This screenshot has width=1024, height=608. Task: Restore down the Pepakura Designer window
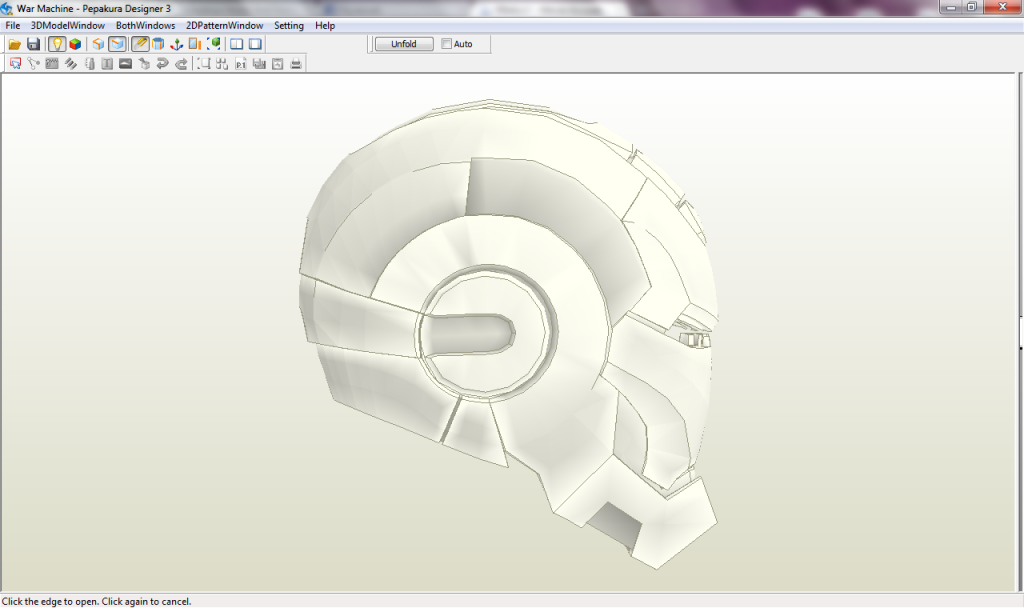(x=972, y=7)
